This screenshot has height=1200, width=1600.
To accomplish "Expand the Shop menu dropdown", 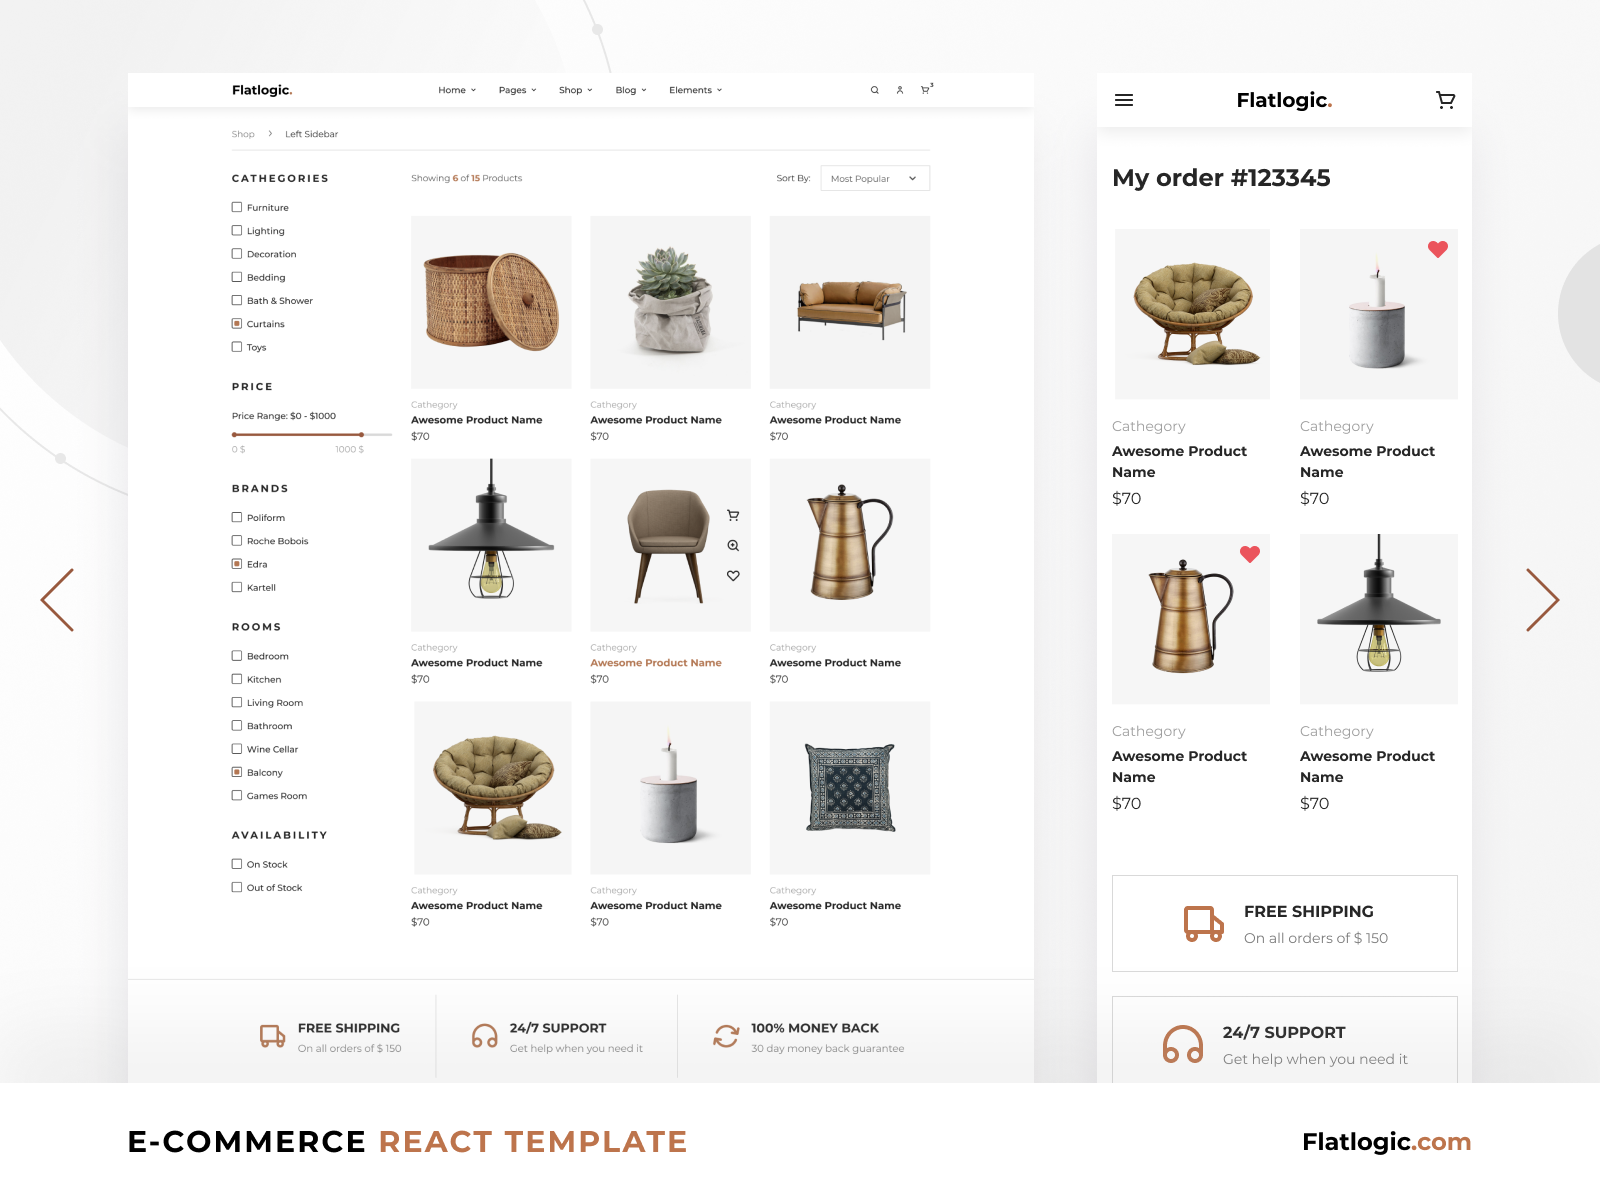I will [x=575, y=90].
